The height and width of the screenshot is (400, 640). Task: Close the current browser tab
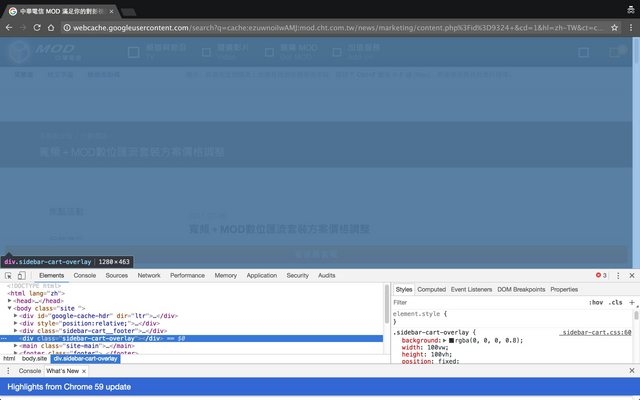click(111, 11)
